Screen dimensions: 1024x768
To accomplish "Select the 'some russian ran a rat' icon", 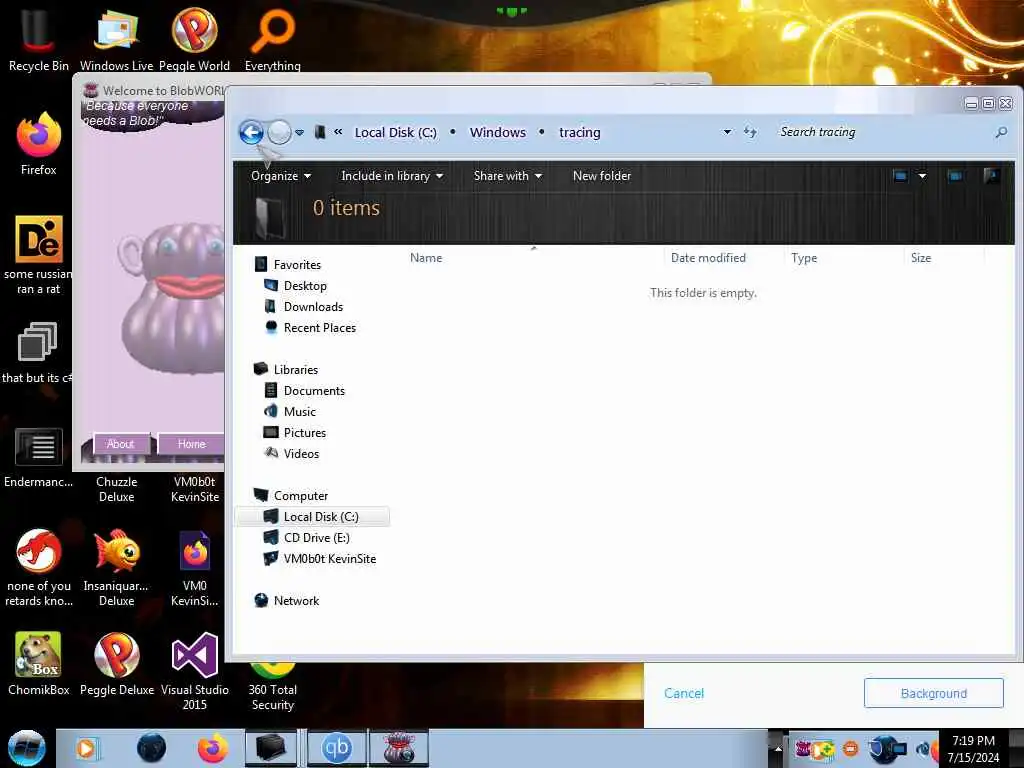I will click(39, 255).
